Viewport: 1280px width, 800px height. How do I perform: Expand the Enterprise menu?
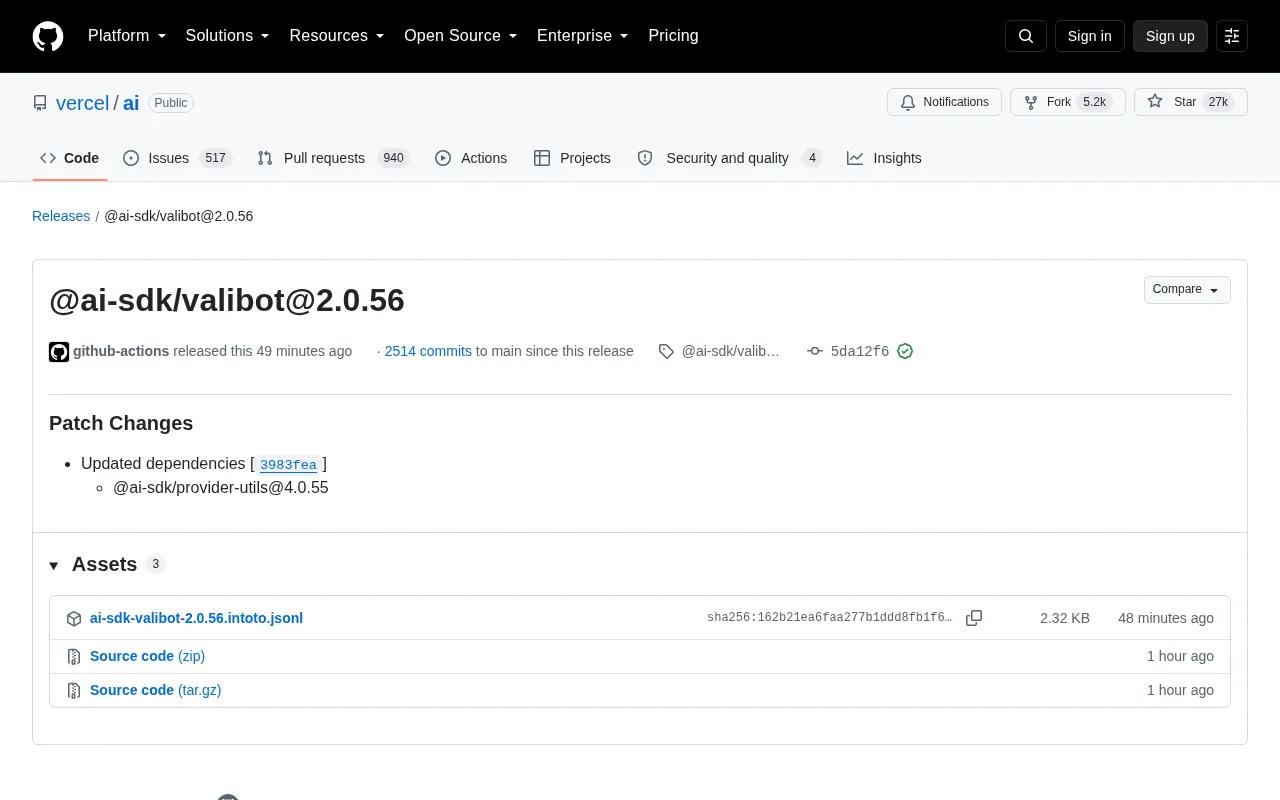(x=583, y=36)
